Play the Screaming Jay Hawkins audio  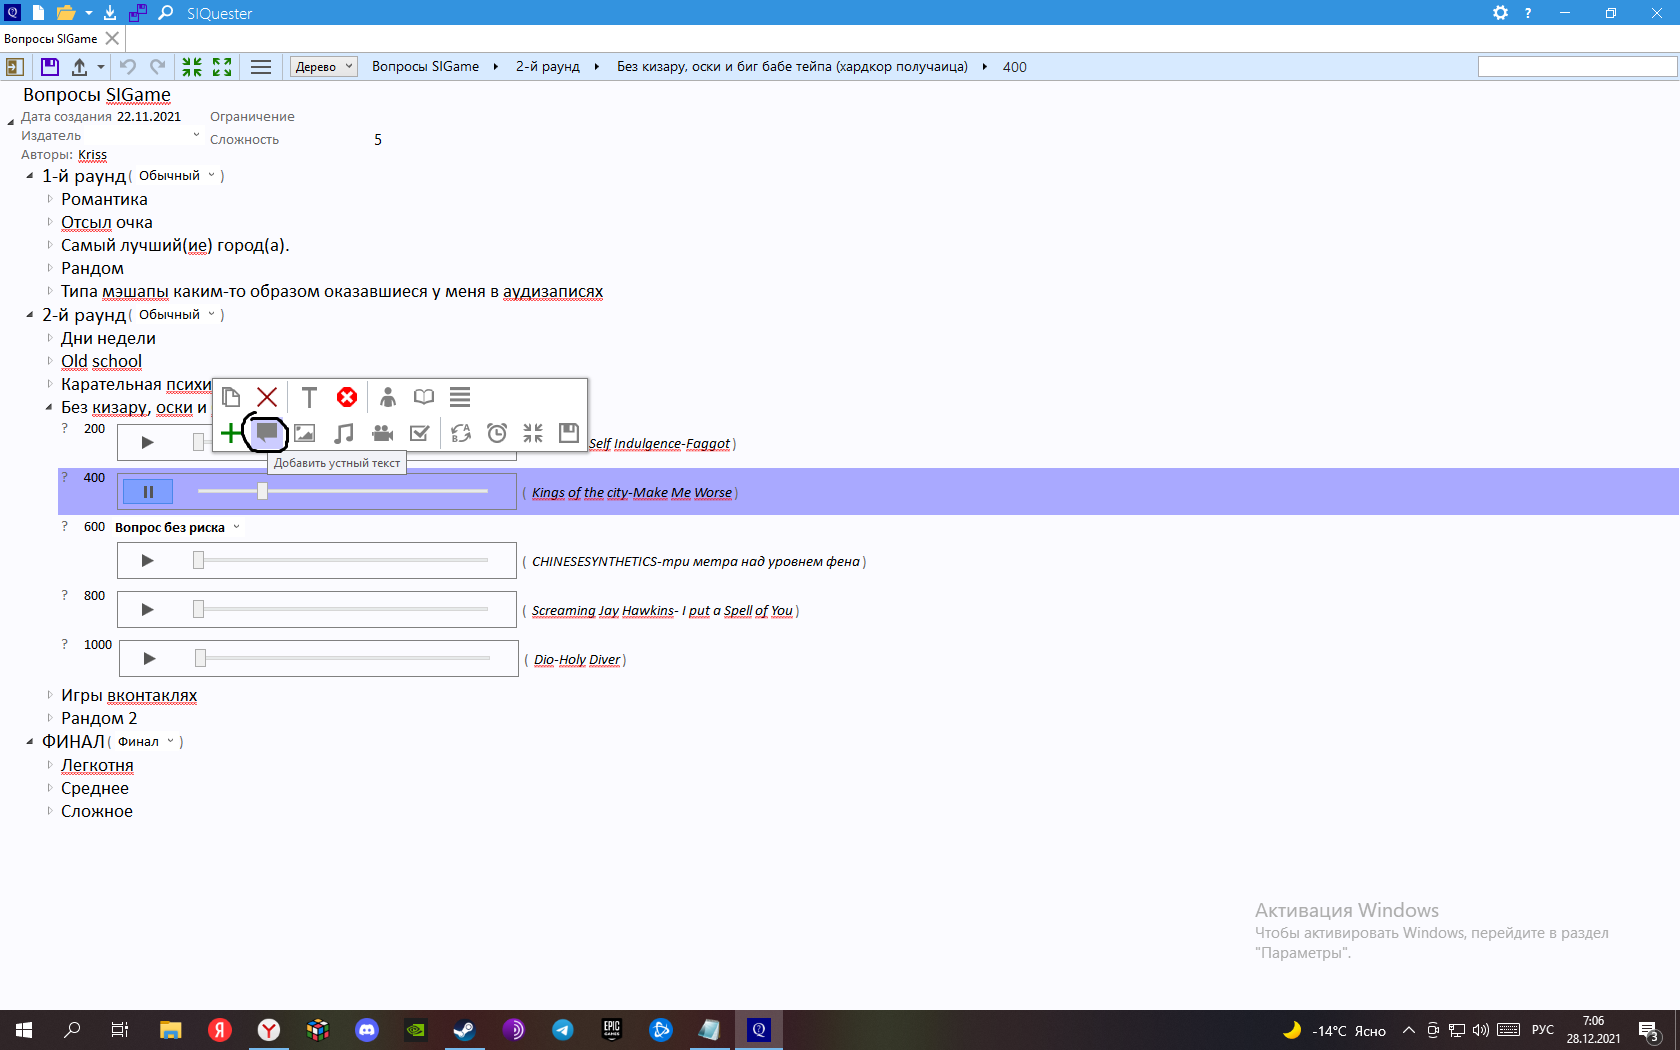click(x=147, y=609)
